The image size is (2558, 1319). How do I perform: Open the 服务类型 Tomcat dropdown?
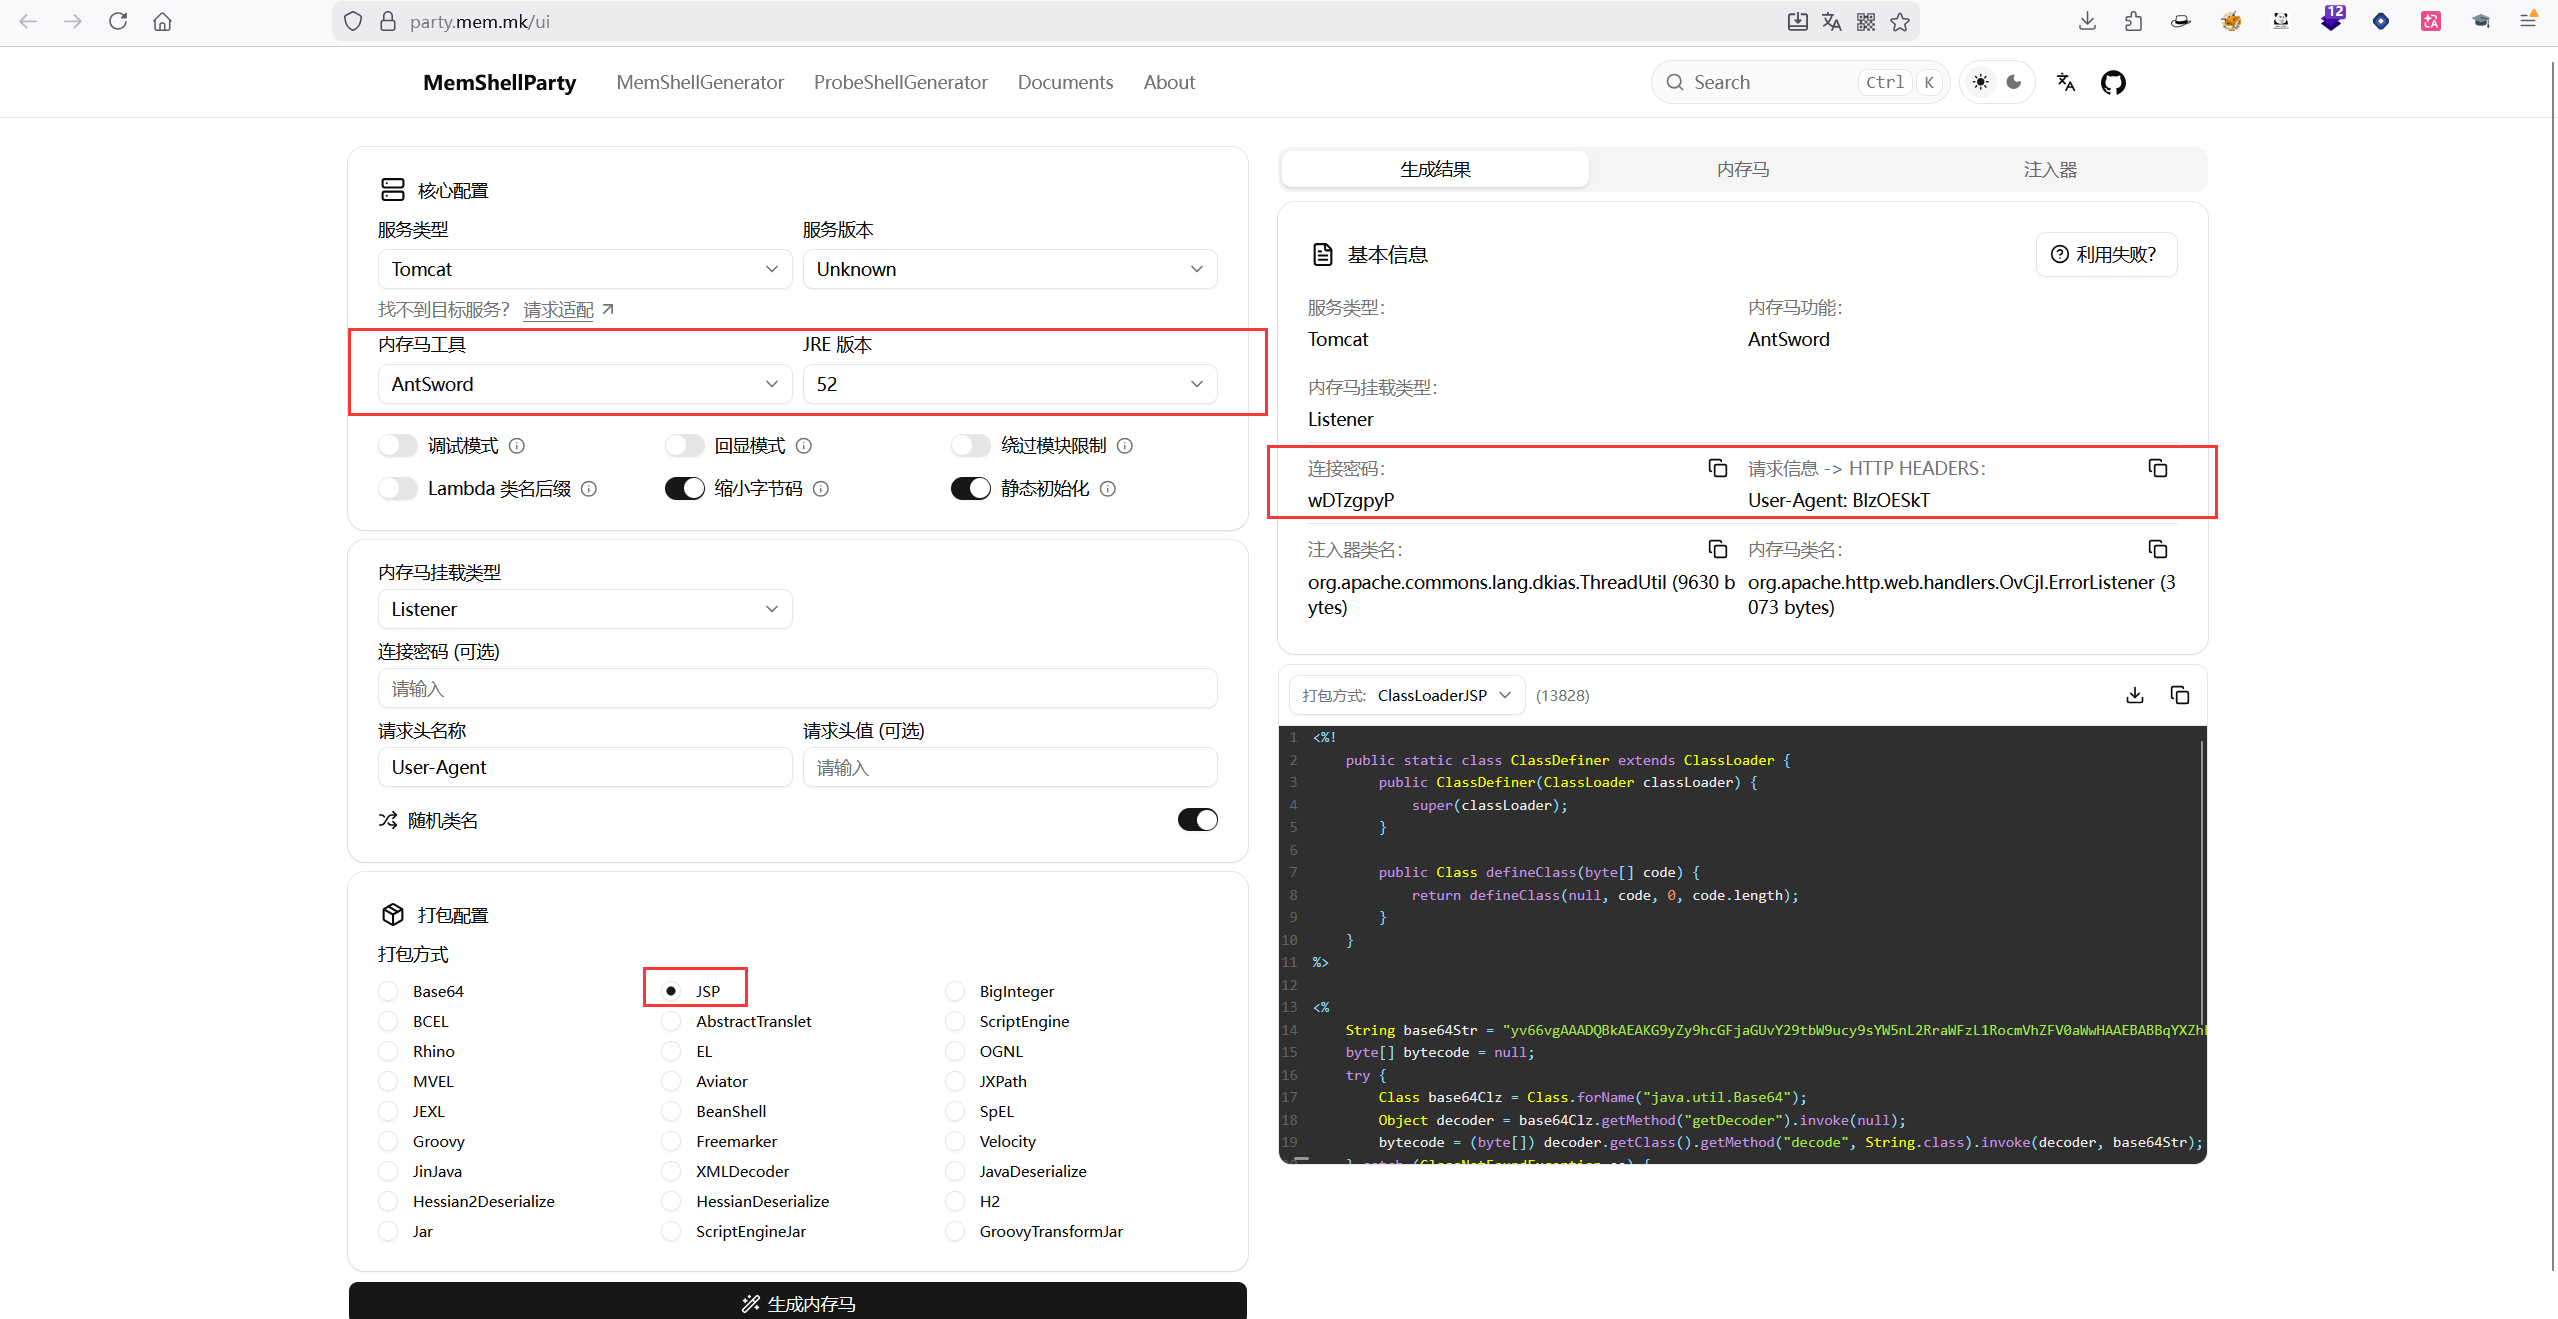point(584,269)
